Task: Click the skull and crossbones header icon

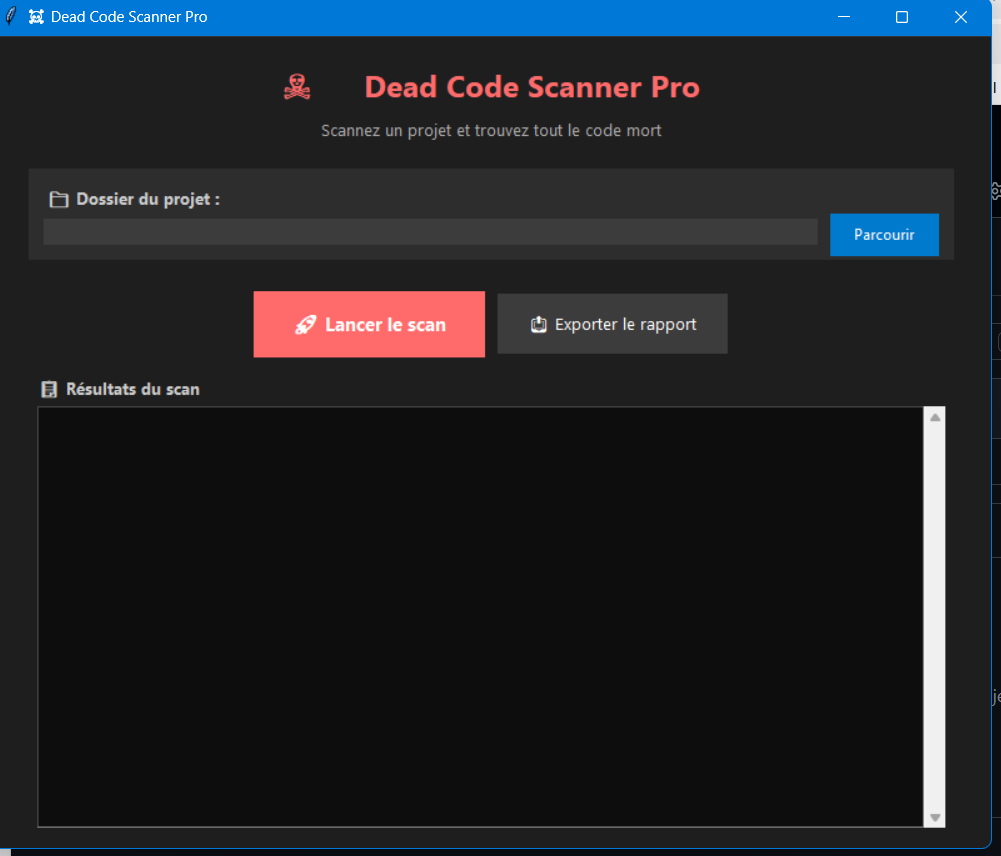Action: pyautogui.click(x=297, y=87)
